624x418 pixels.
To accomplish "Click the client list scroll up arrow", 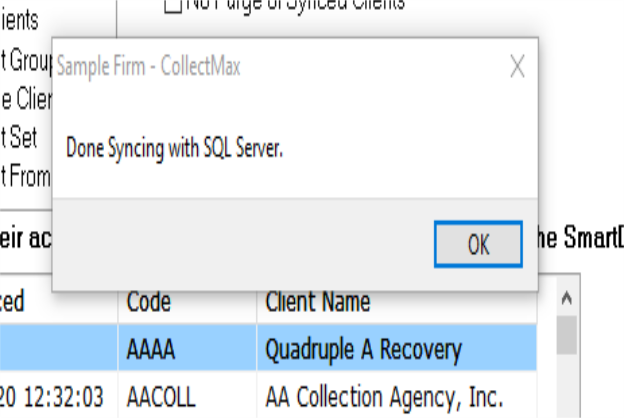I will coord(567,300).
